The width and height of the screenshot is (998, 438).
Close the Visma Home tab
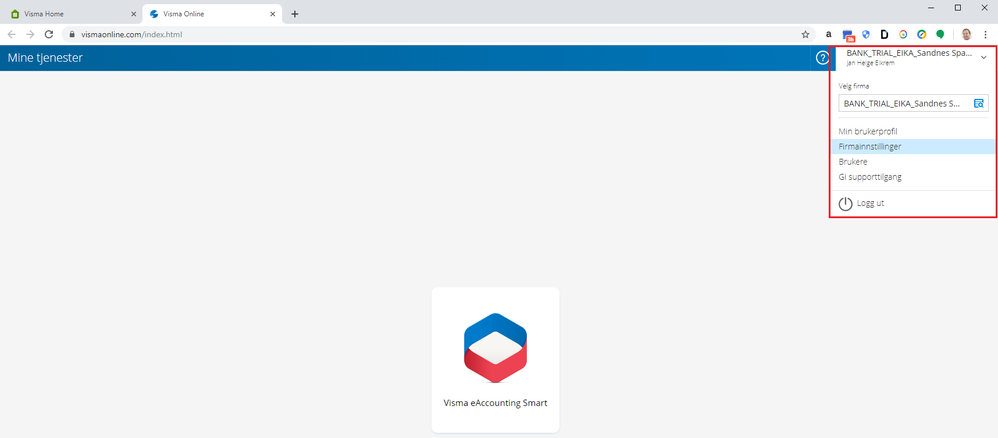click(x=134, y=14)
